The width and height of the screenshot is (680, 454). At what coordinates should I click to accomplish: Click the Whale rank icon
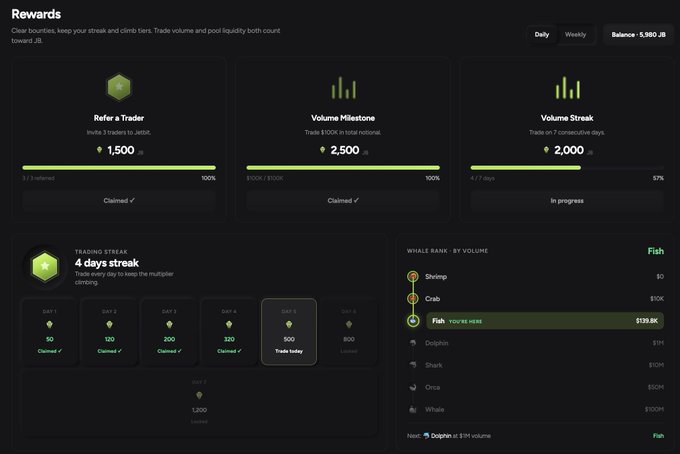pos(413,409)
